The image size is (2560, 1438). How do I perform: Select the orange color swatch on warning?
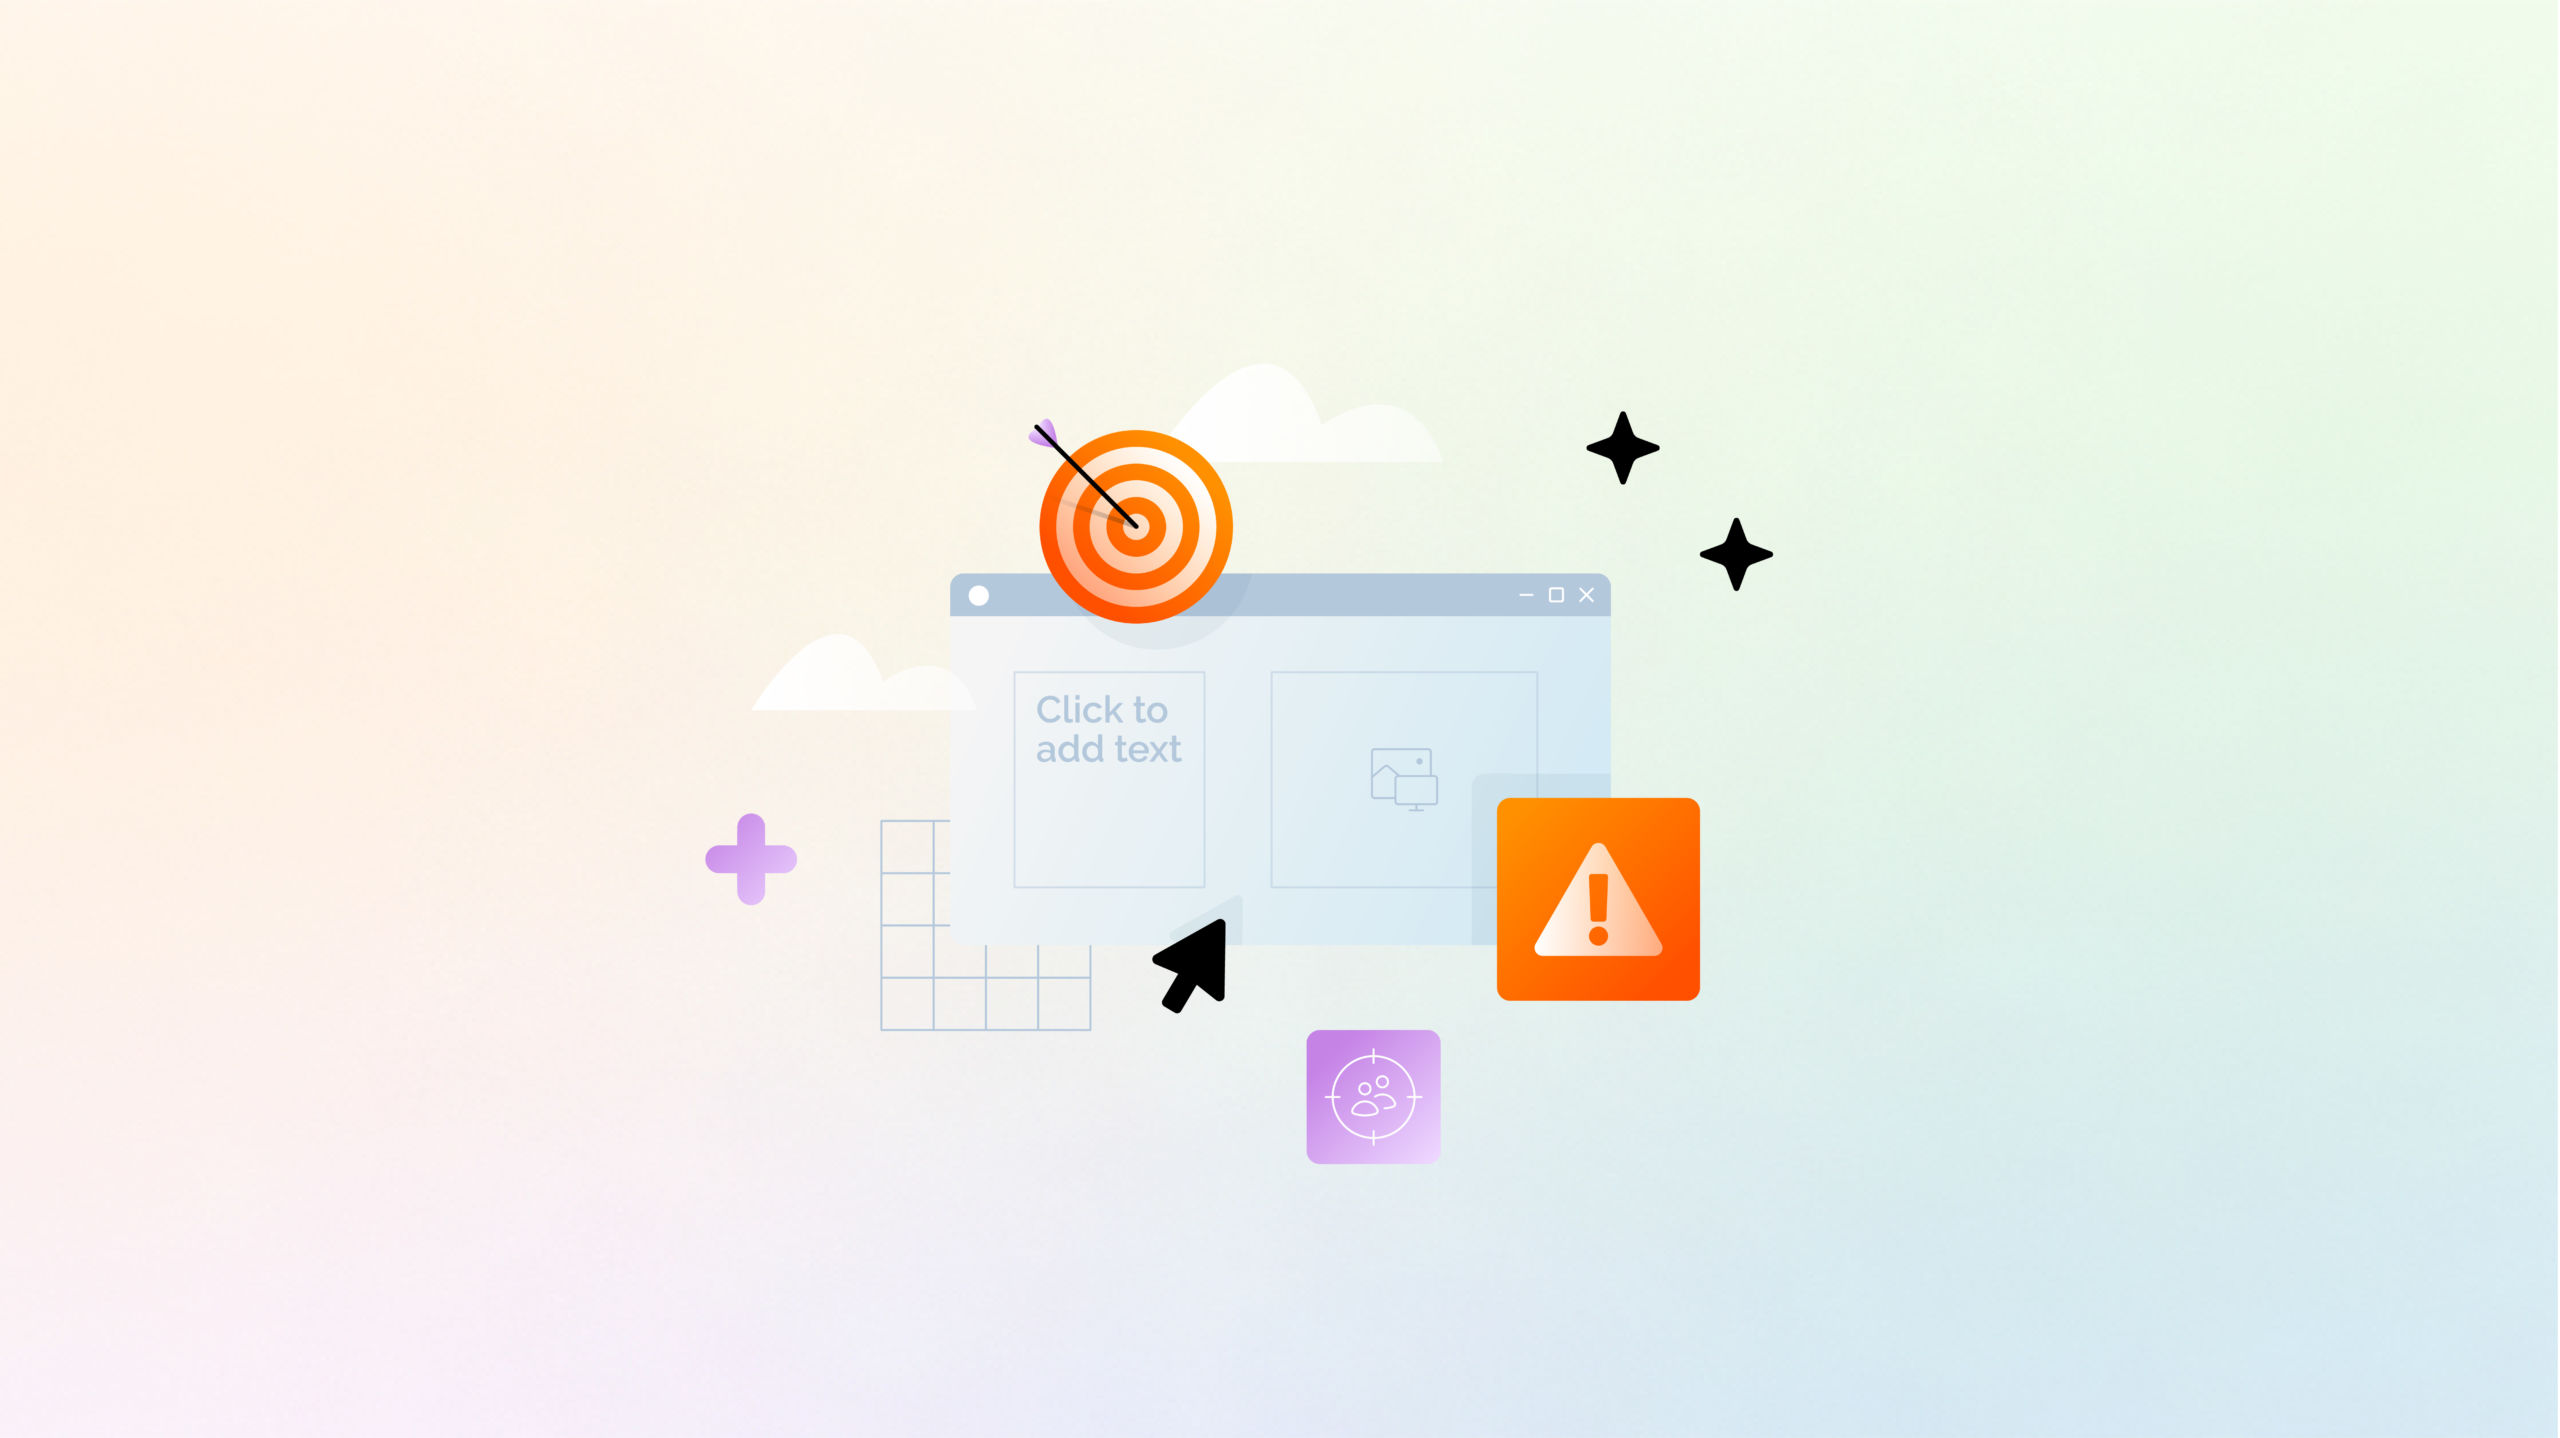pyautogui.click(x=1598, y=897)
